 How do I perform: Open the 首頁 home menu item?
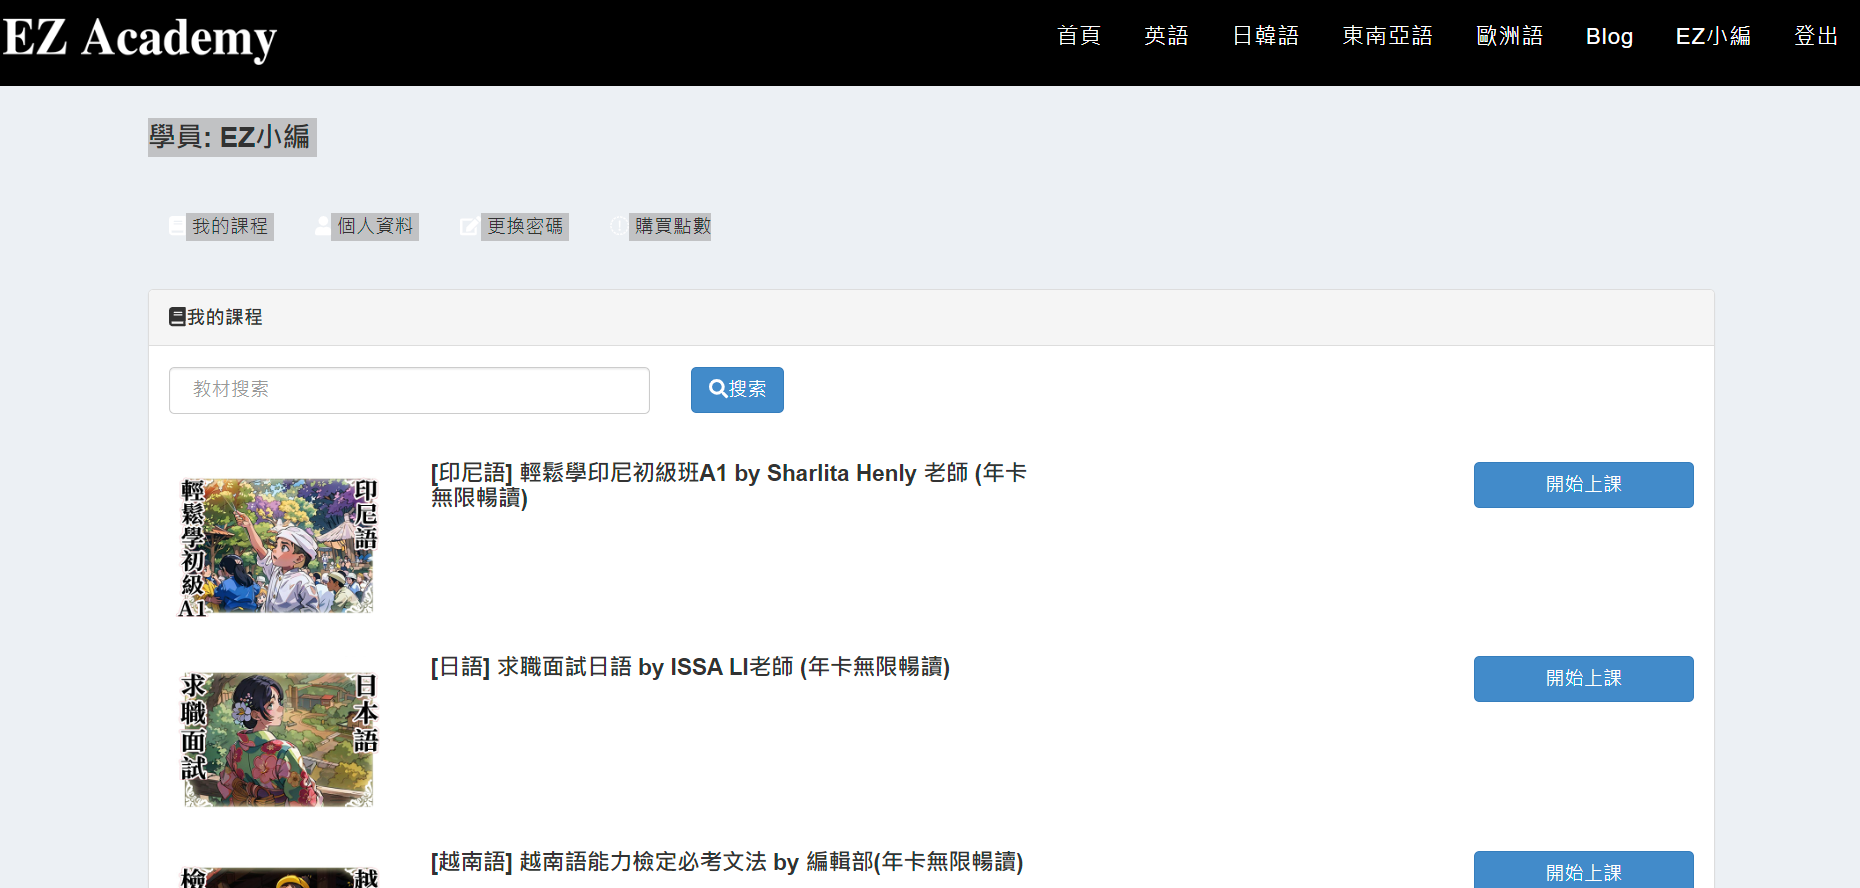(1079, 36)
